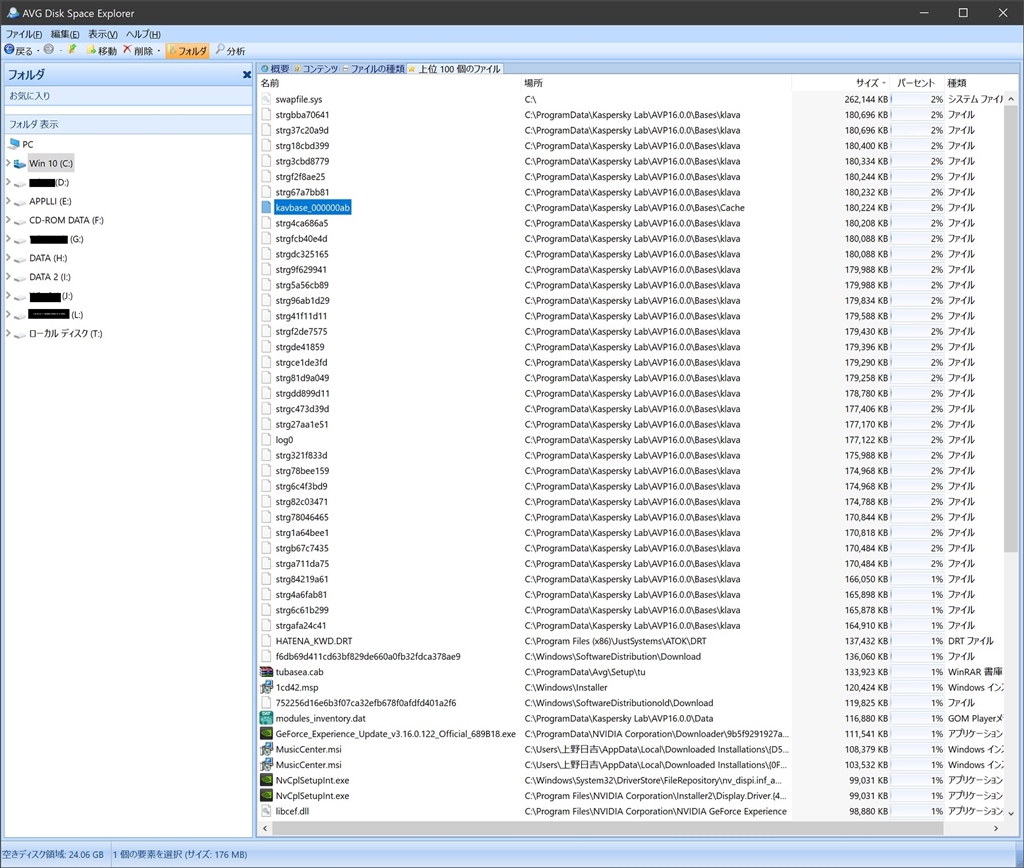Toggle the フォルダ folder pane button
The height and width of the screenshot is (868, 1024).
coord(187,50)
